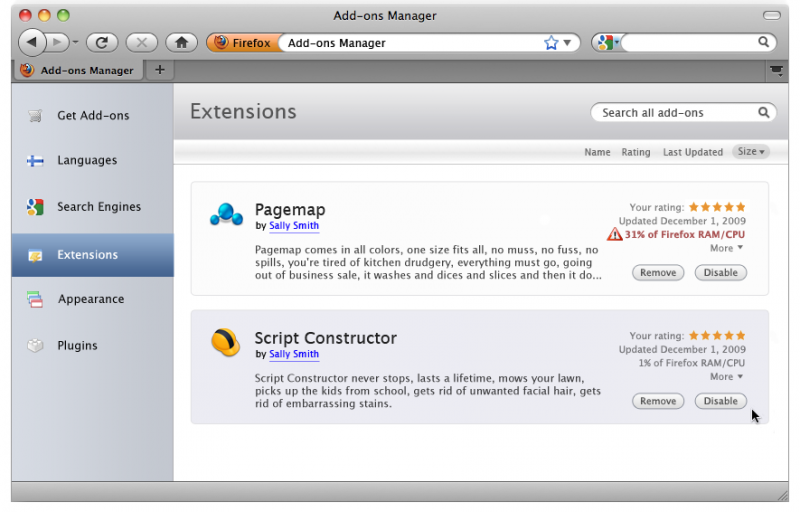Open the Get Add-ons section
800x512 pixels.
(x=92, y=116)
